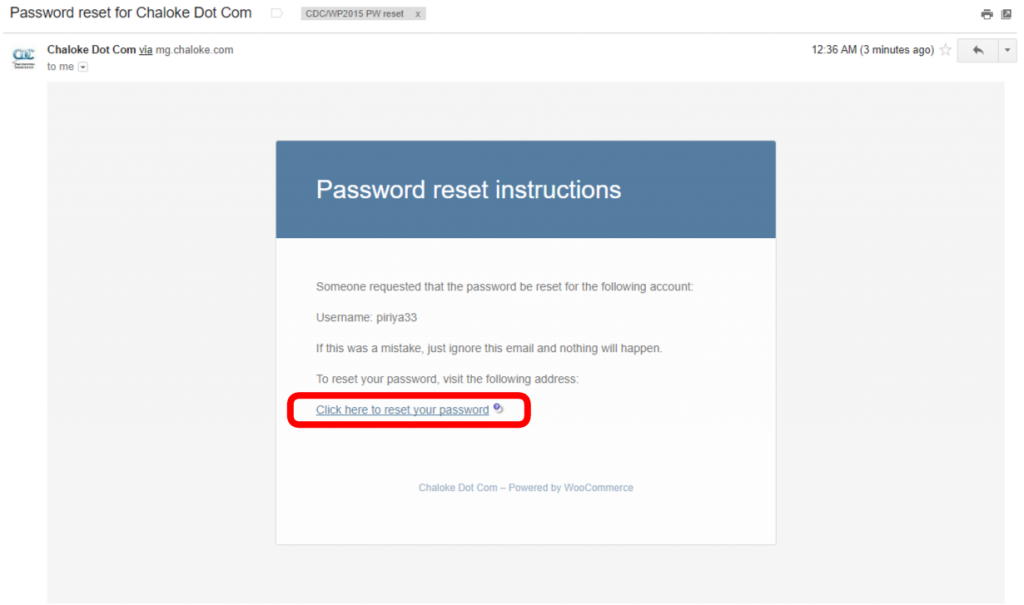Open the More options dropdown beside reply
Viewport: 1024px width, 605px height.
(x=1007, y=50)
